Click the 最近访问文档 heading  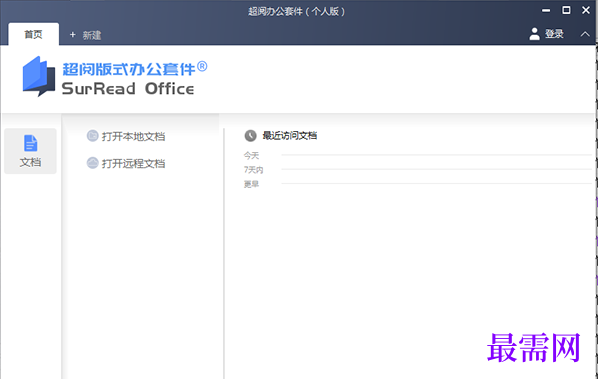pos(290,135)
